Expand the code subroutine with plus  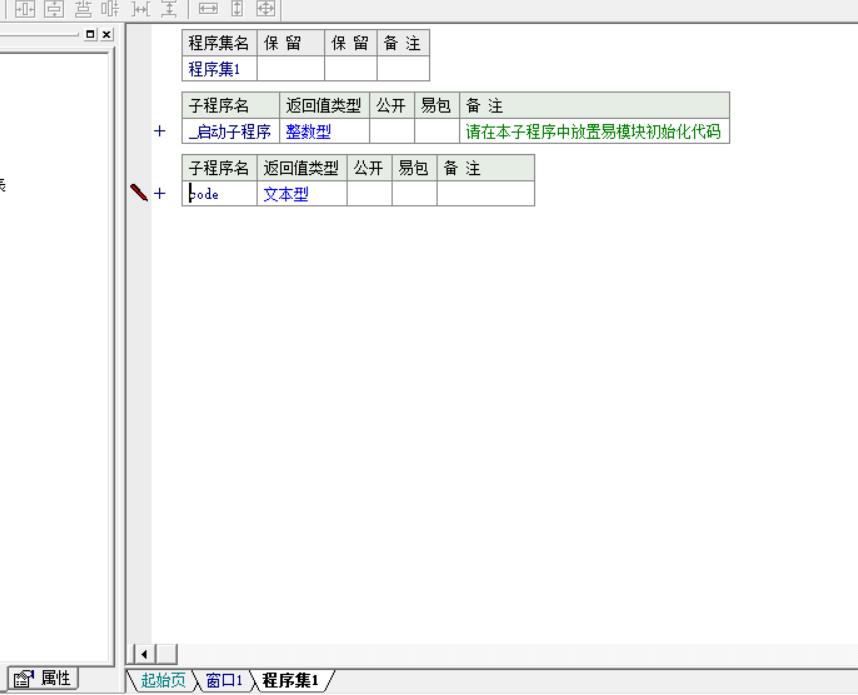pyautogui.click(x=160, y=193)
